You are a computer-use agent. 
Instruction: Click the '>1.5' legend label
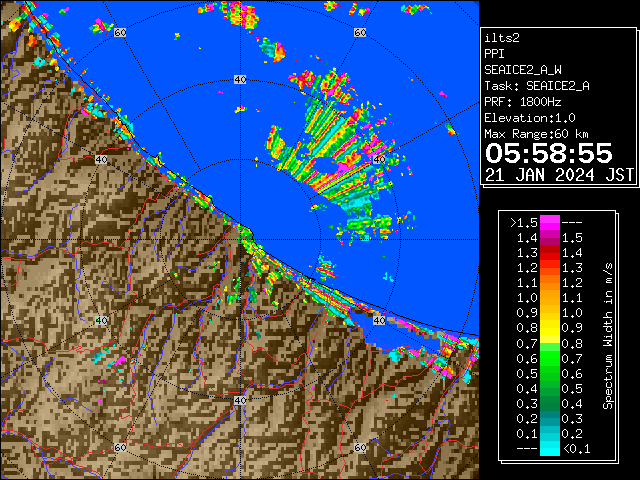click(x=524, y=223)
